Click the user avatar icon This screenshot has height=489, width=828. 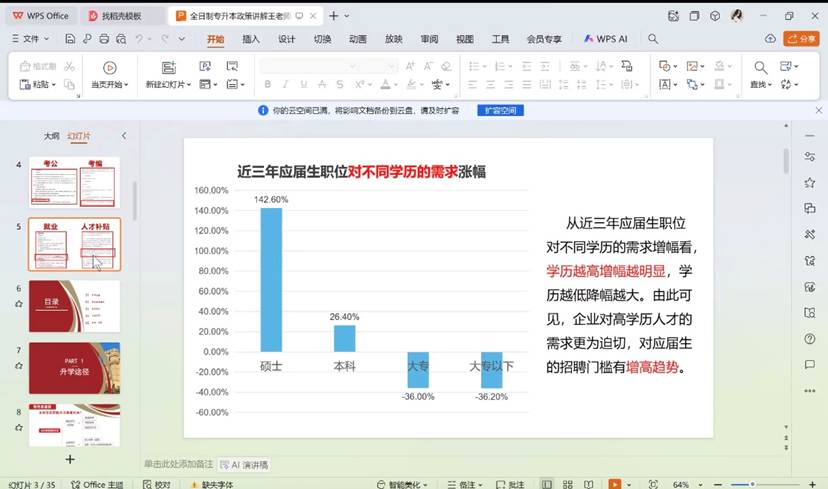click(x=737, y=16)
